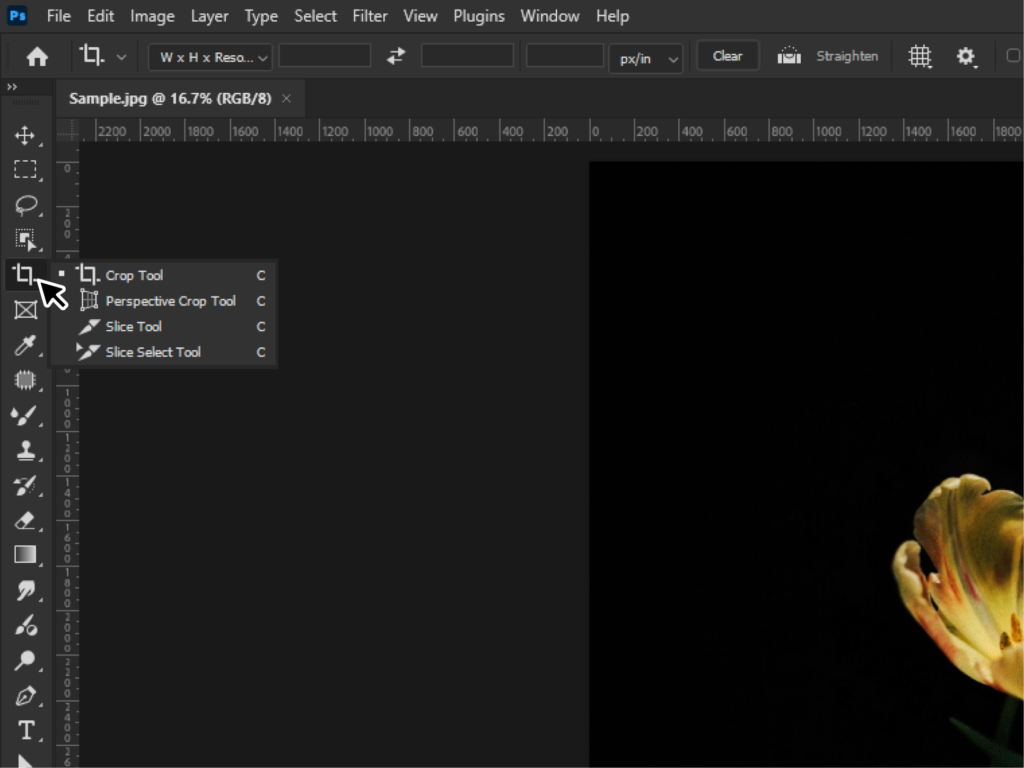Click the crop width input field
This screenshot has height=768, width=1024.
coord(324,56)
